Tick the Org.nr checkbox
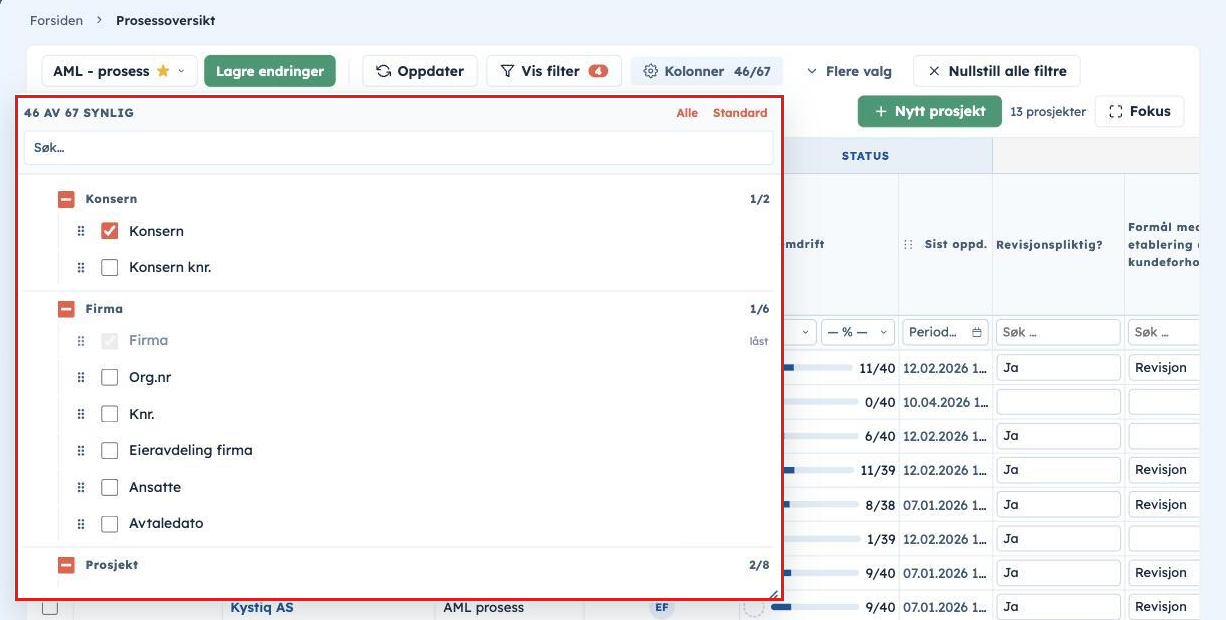The width and height of the screenshot is (1226, 620). tap(110, 378)
